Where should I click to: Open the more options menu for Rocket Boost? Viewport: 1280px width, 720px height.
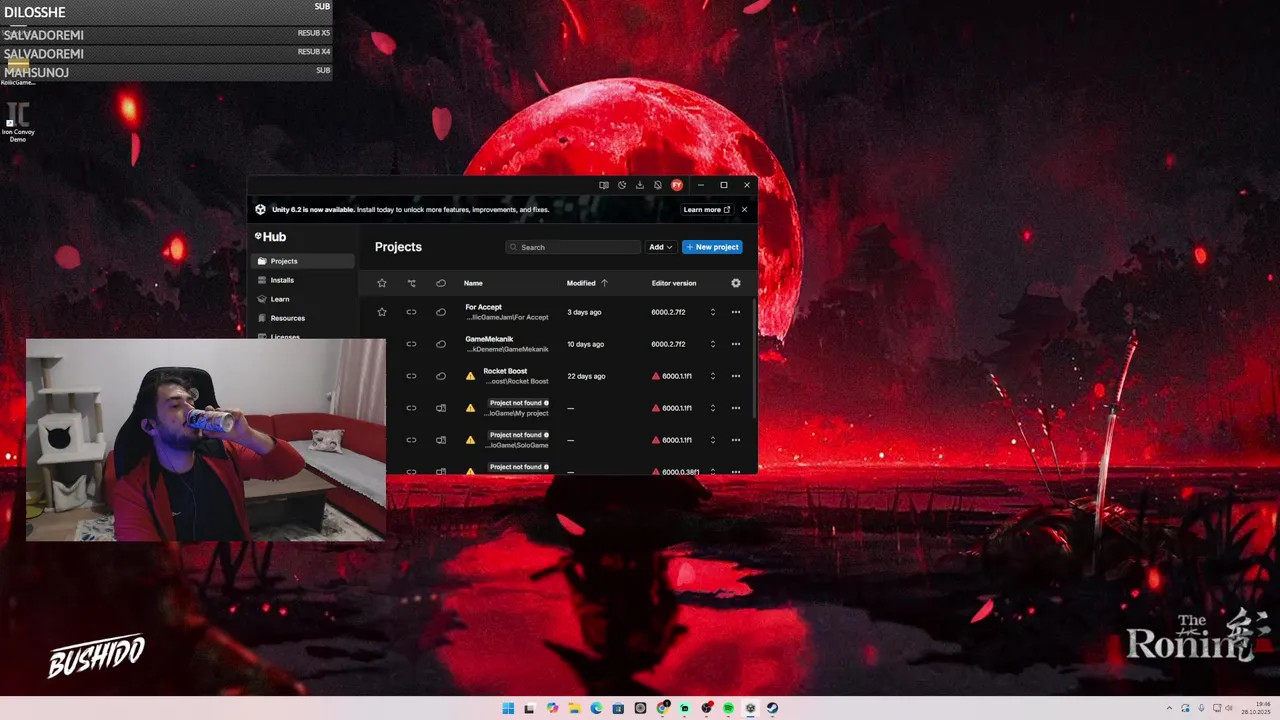click(x=736, y=376)
